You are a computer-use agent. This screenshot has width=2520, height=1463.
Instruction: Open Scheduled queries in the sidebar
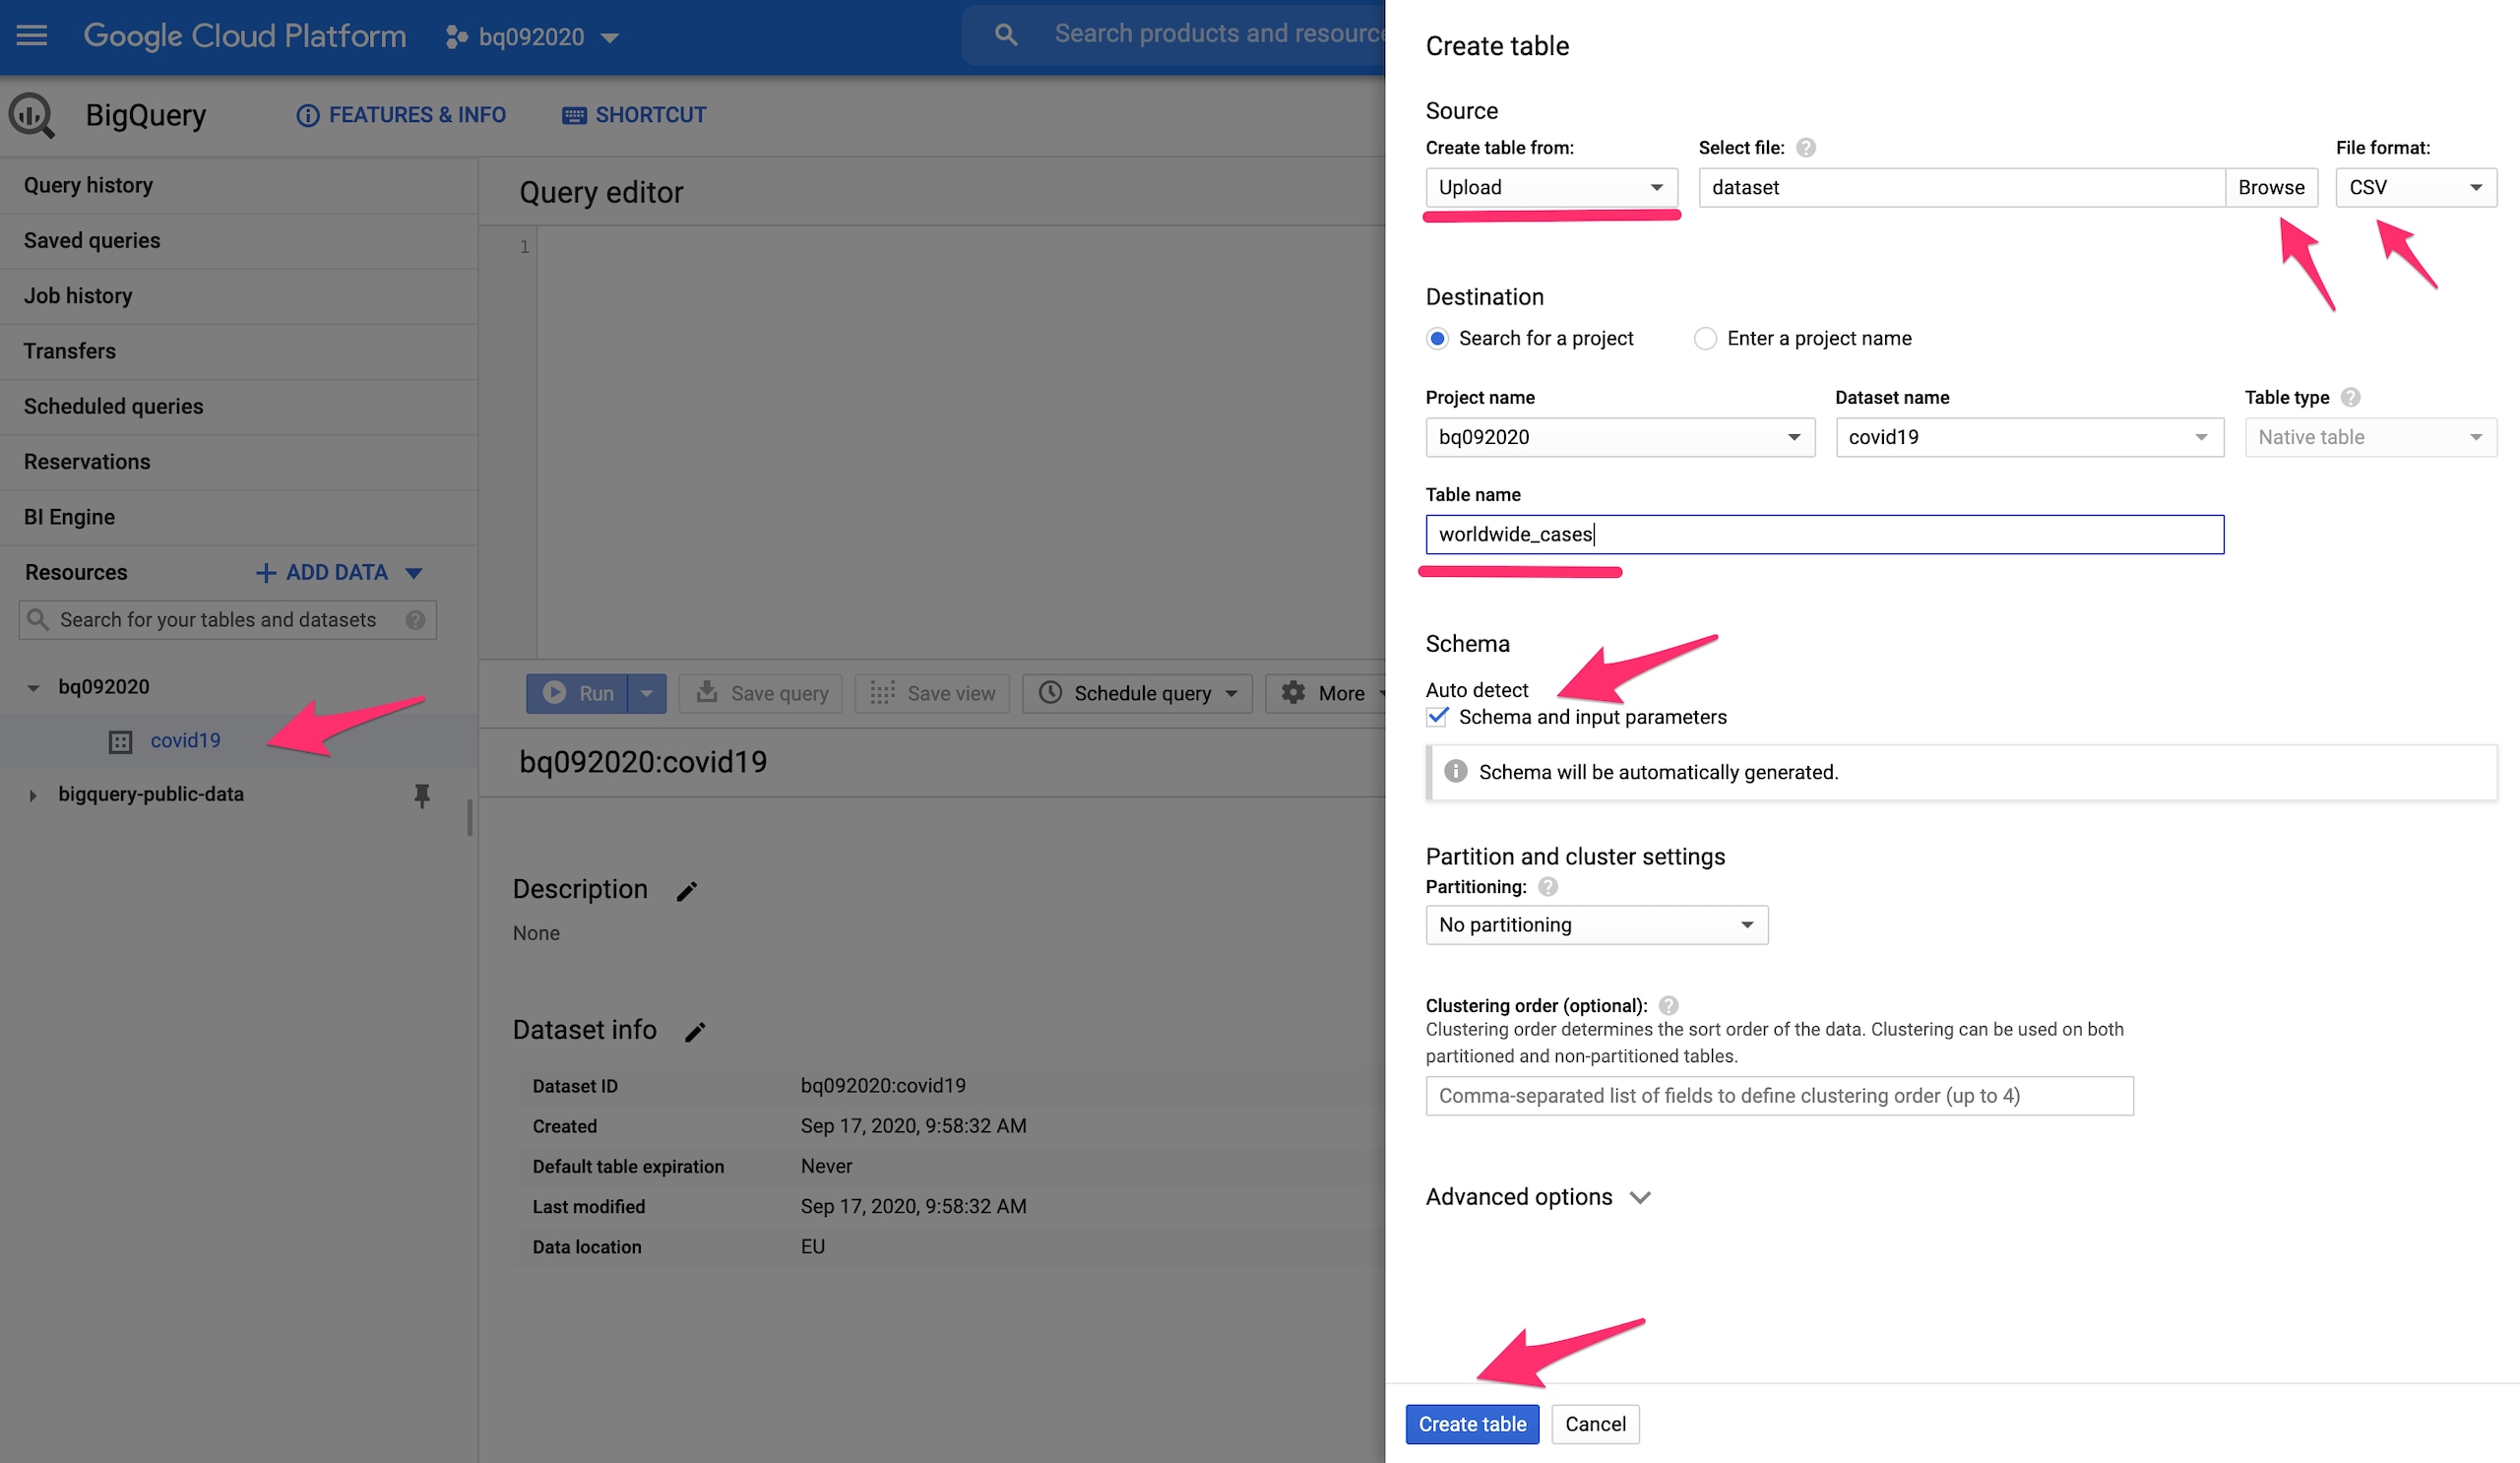point(113,407)
